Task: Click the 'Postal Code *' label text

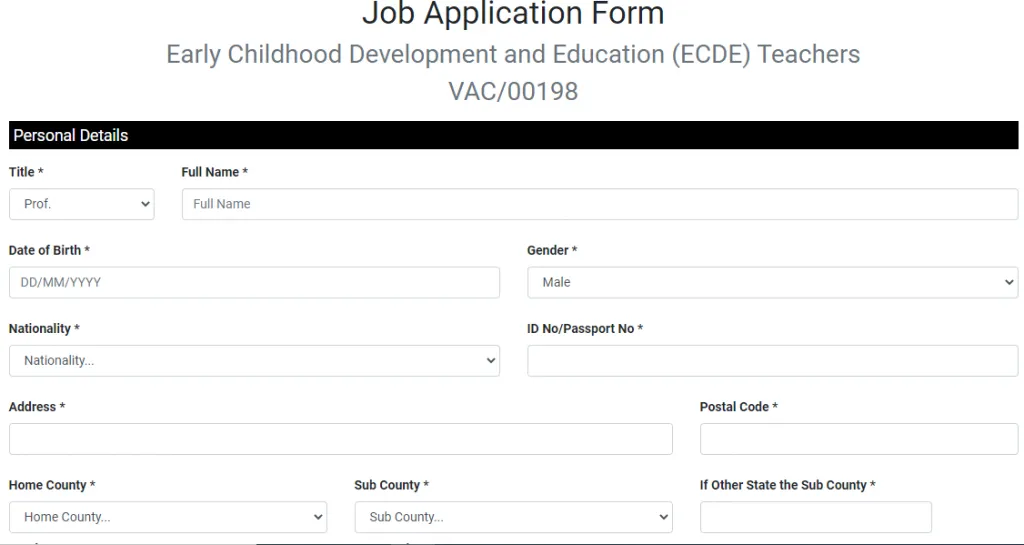Action: tap(738, 407)
